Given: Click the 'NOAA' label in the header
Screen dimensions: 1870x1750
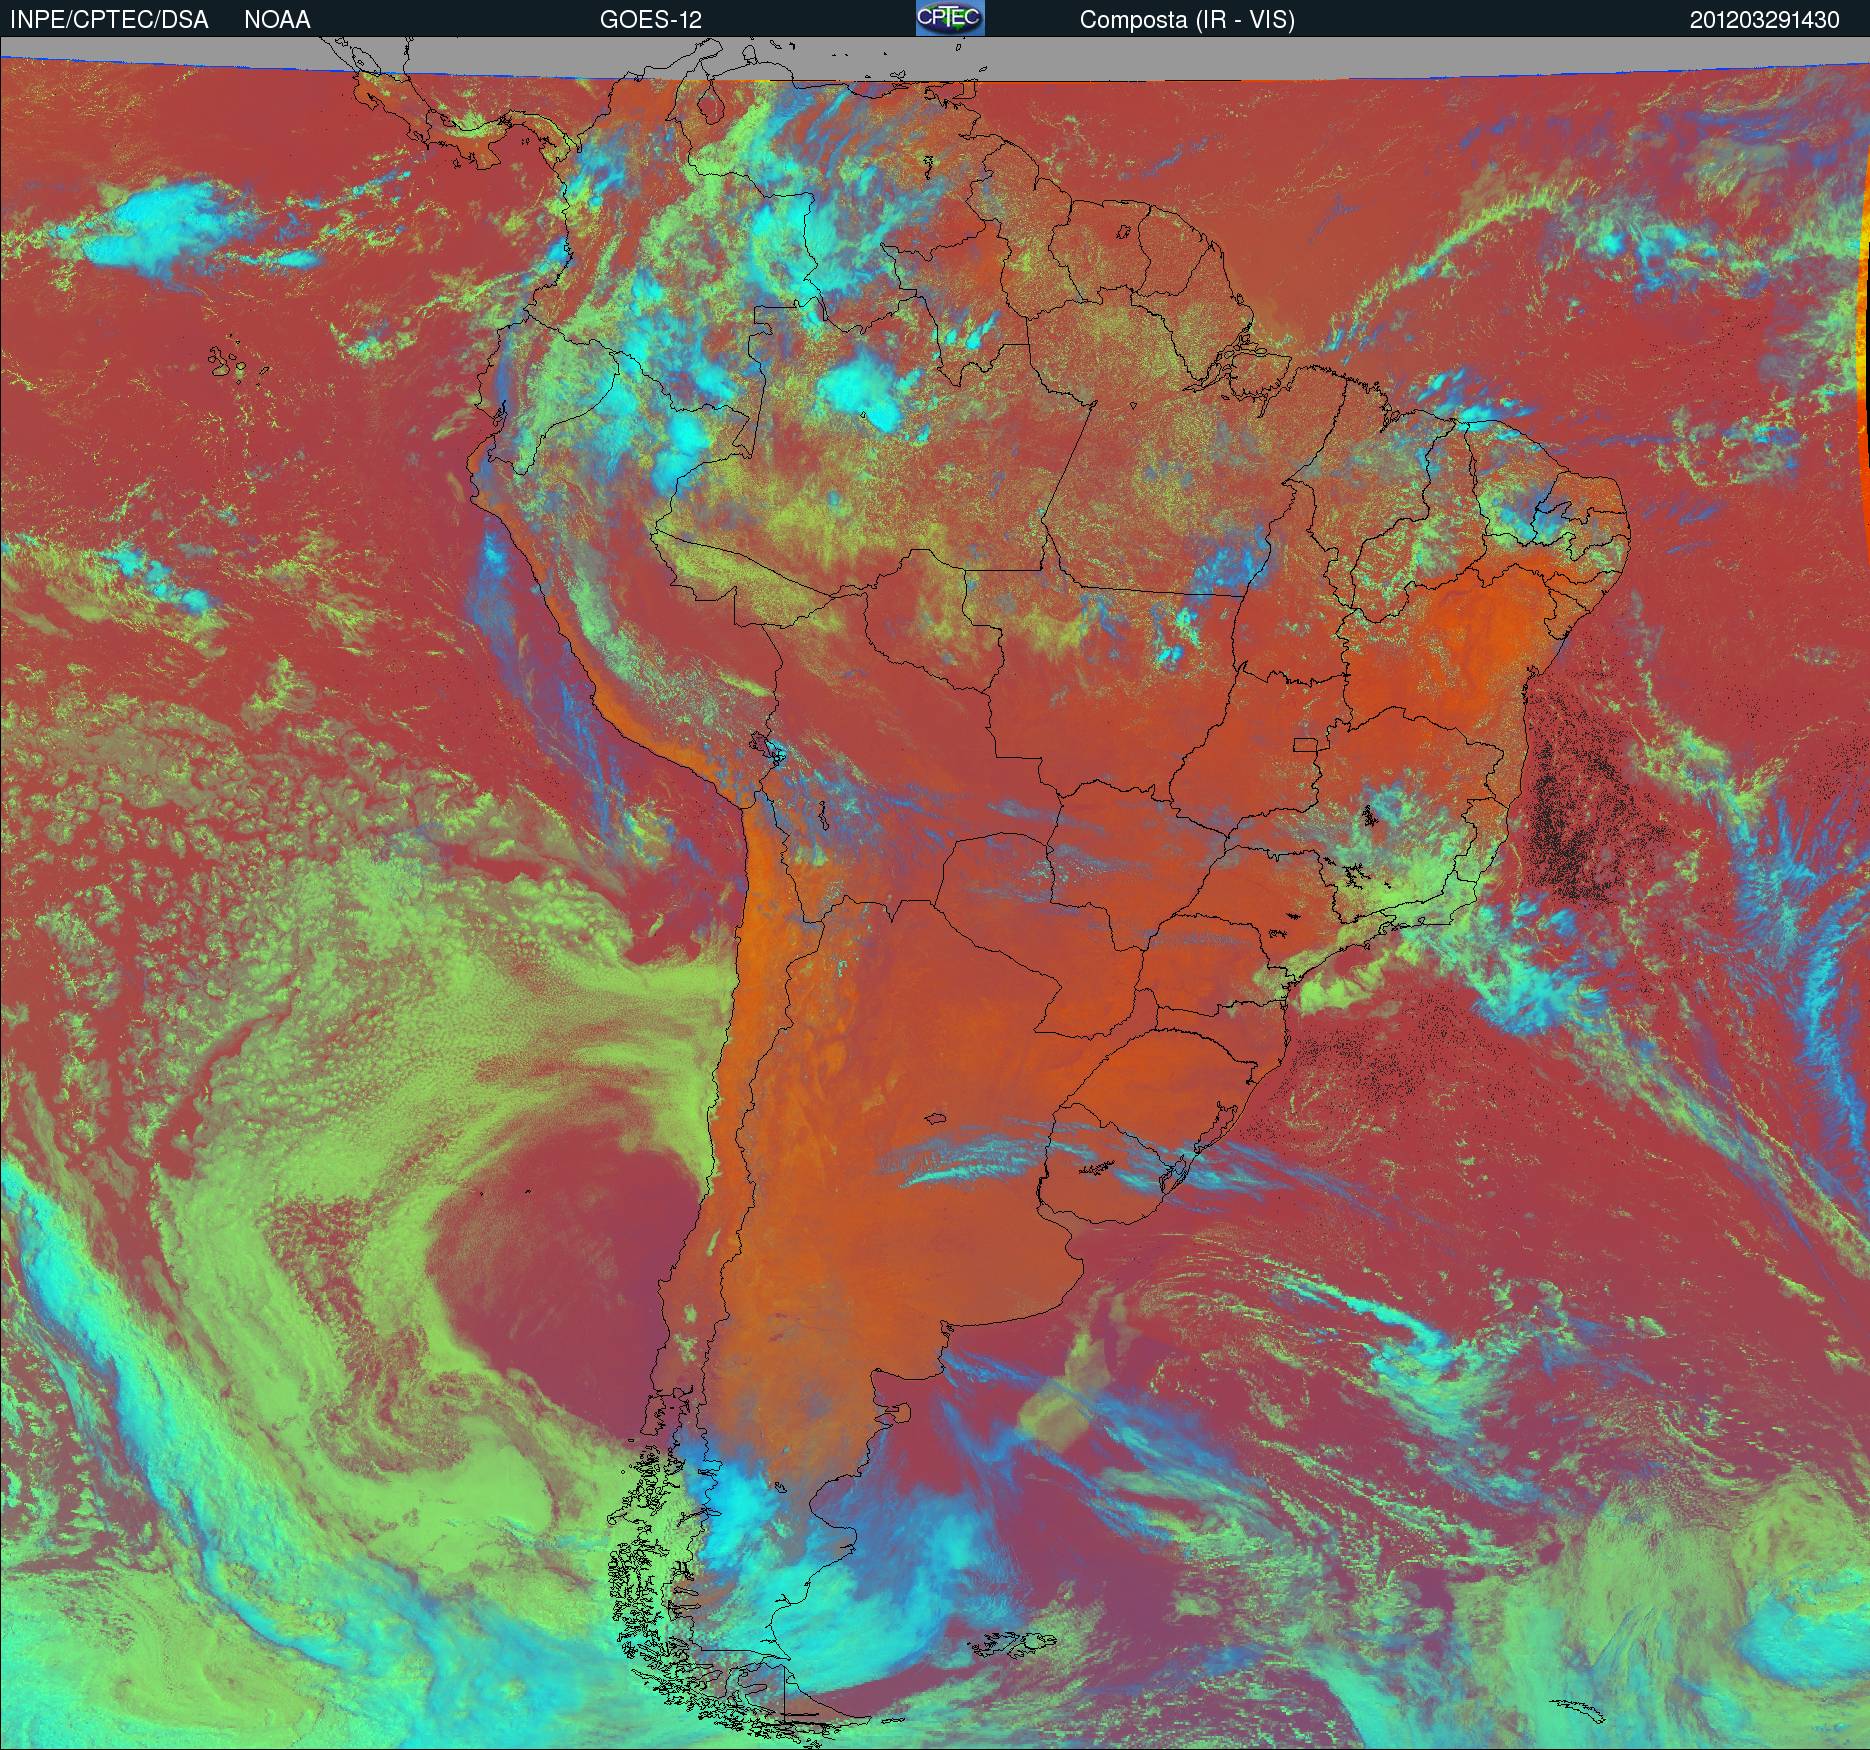Looking at the screenshot, I should [277, 20].
